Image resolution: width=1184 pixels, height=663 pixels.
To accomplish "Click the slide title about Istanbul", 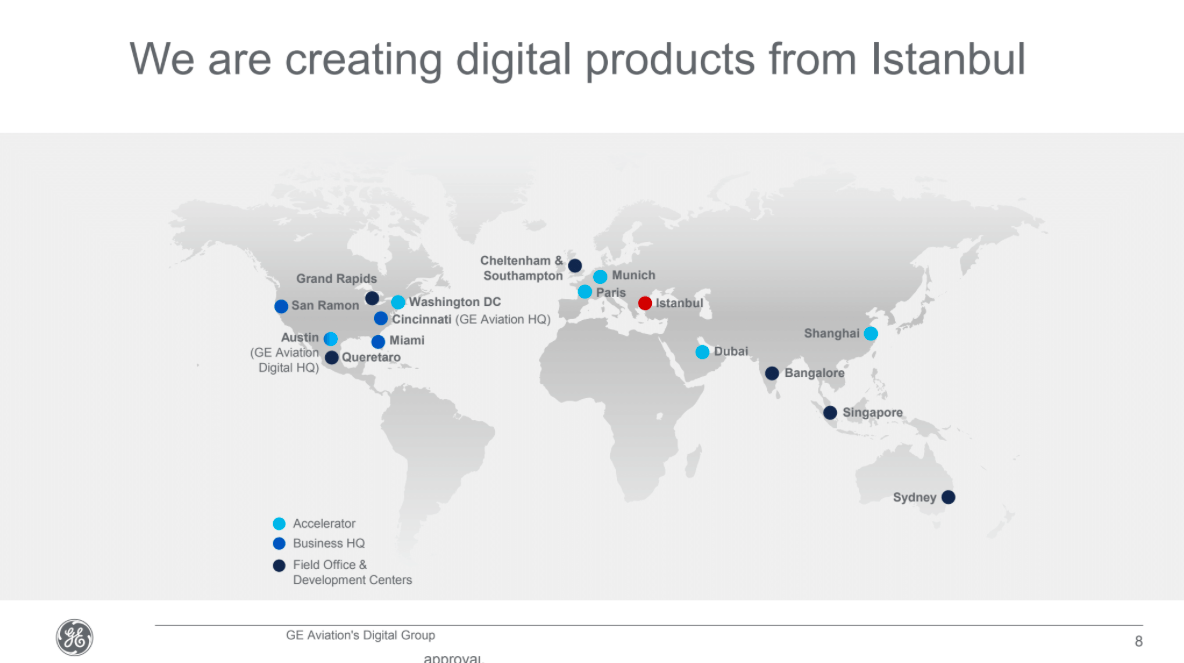I will point(577,59).
